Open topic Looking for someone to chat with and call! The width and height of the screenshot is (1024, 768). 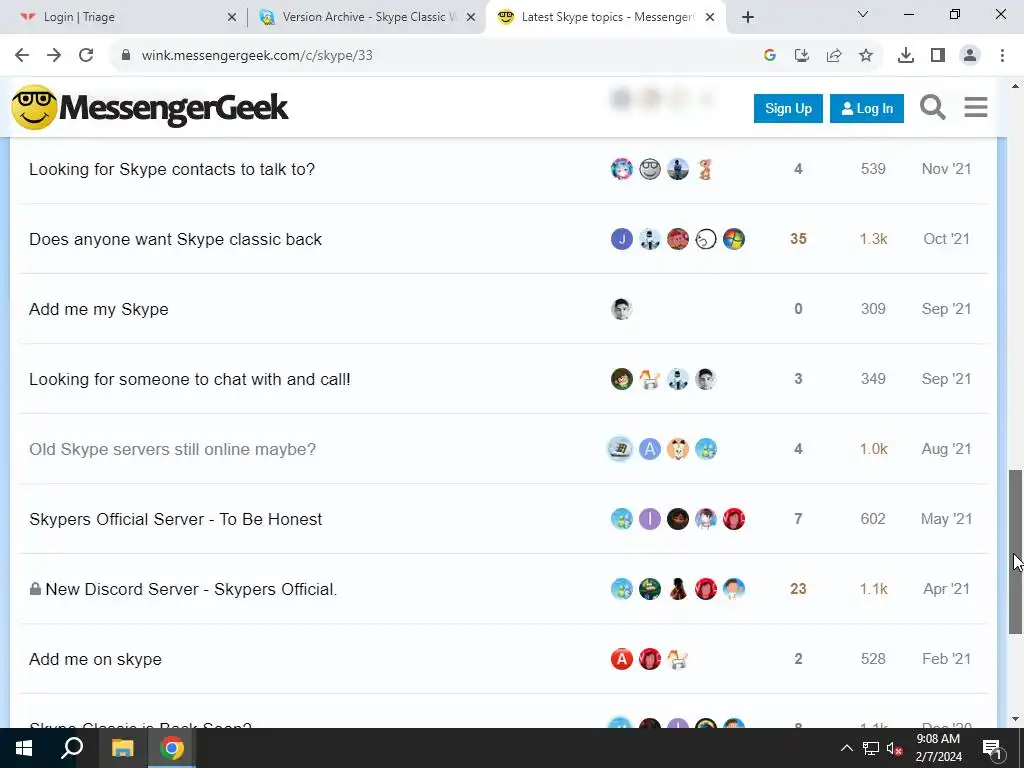point(189,379)
